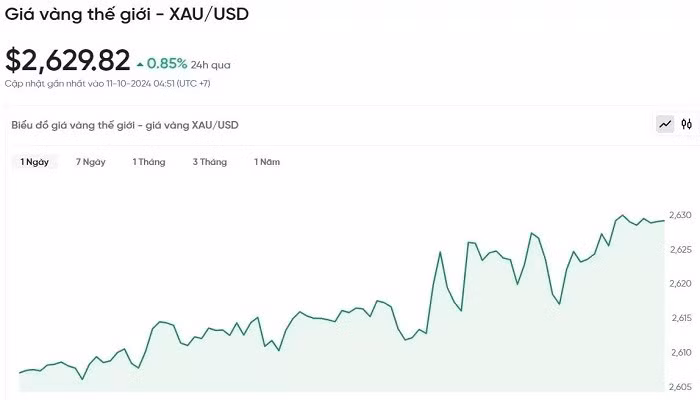This screenshot has width=700, height=400.
Task: Click green up-arrow beside 0.85%
Action: click(140, 64)
